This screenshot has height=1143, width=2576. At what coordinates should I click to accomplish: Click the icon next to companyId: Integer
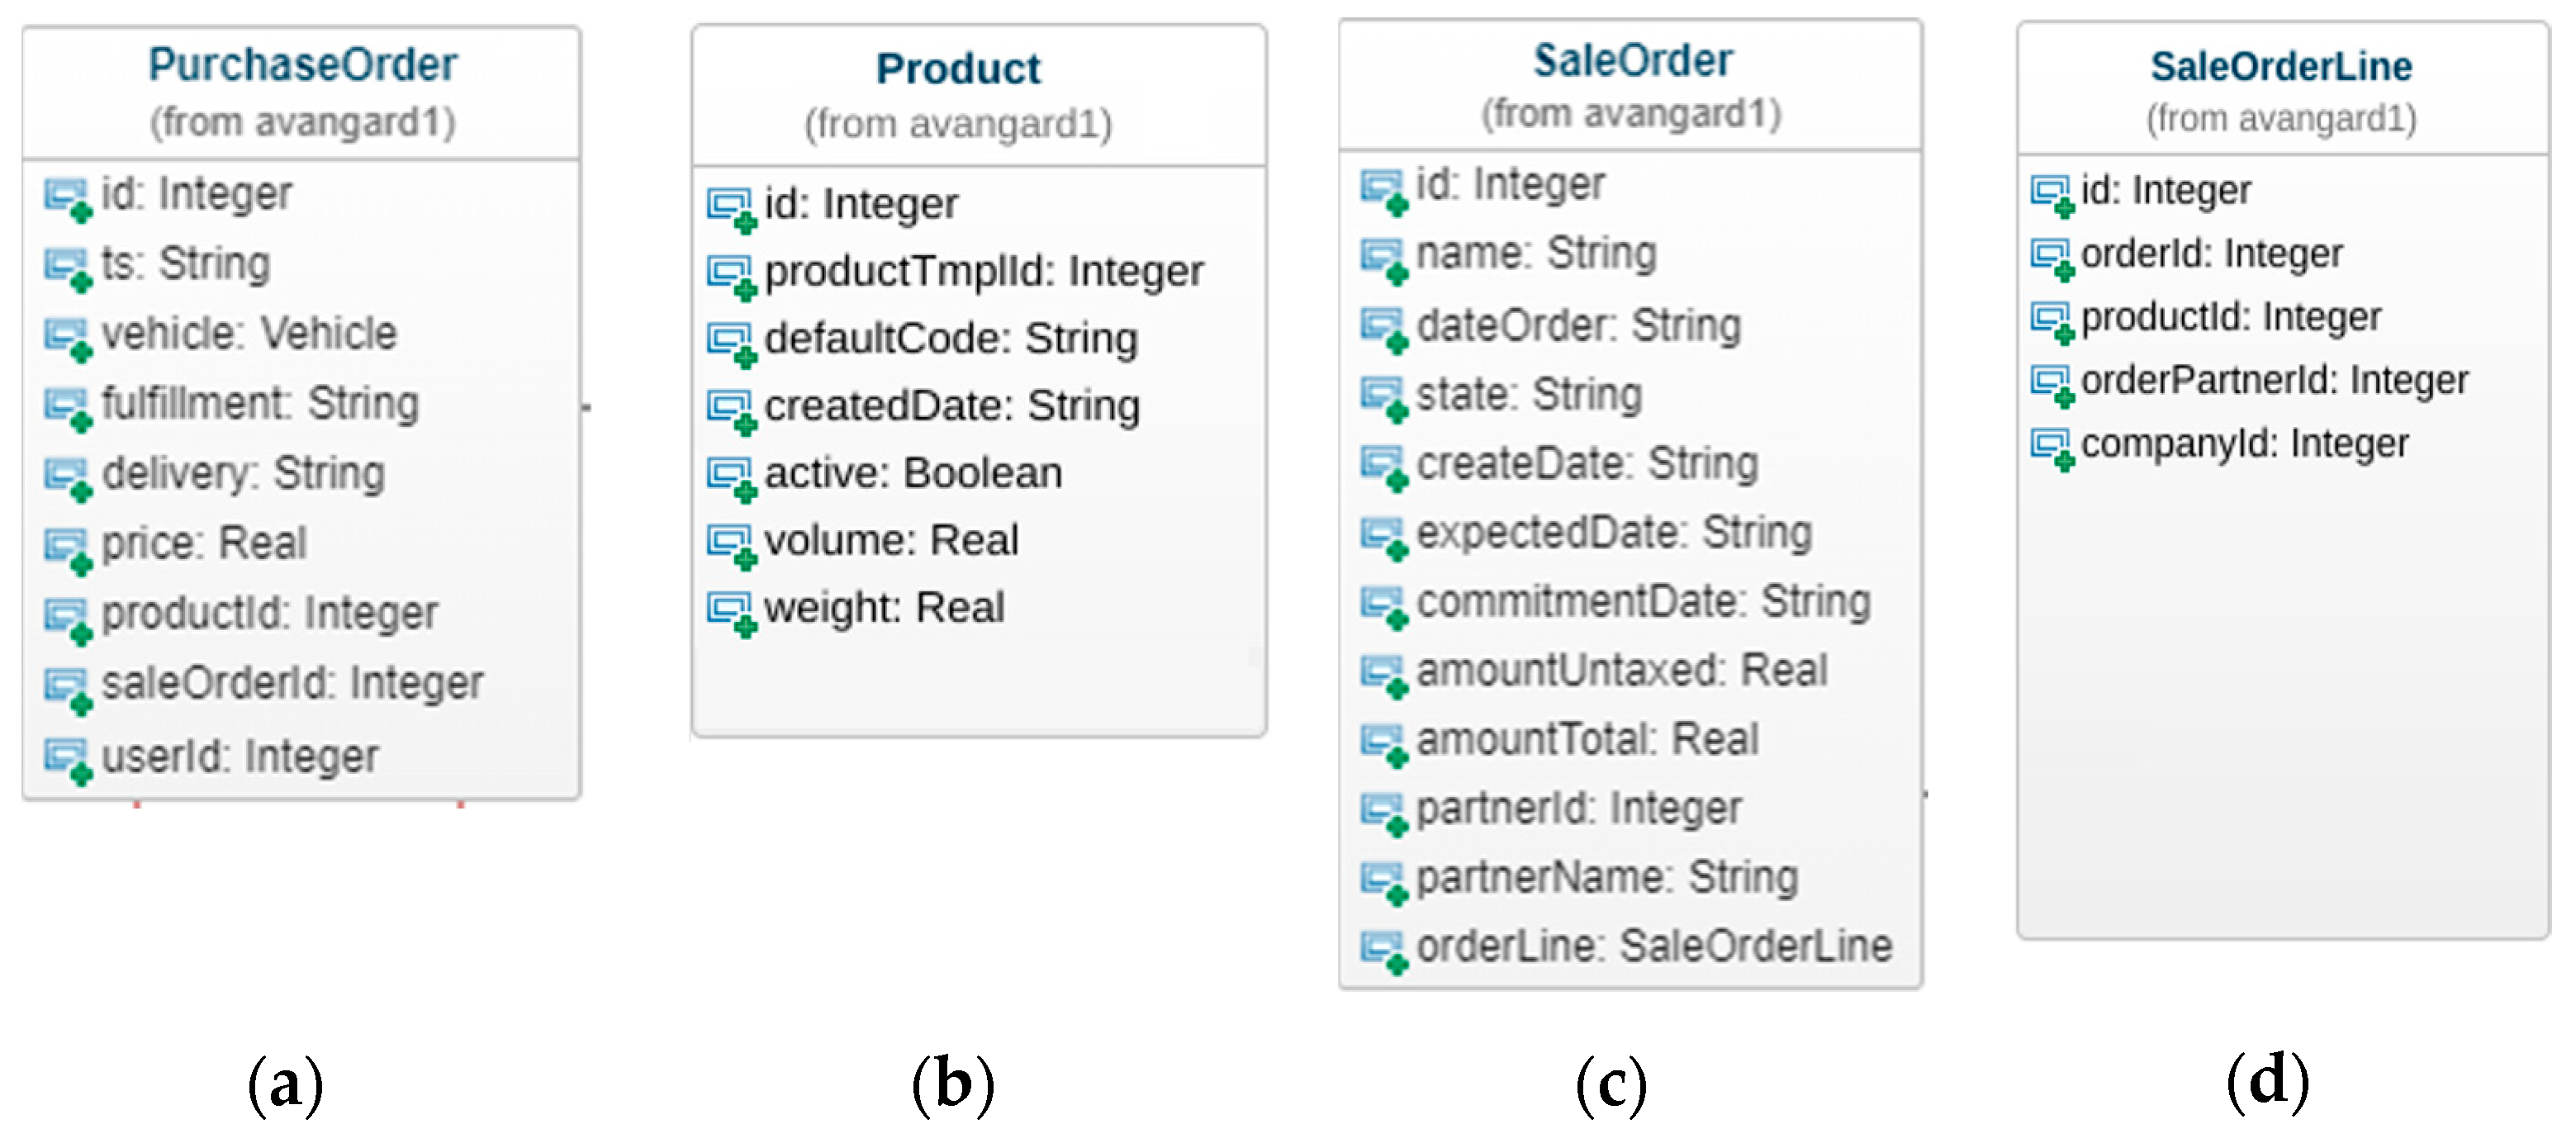[2052, 447]
